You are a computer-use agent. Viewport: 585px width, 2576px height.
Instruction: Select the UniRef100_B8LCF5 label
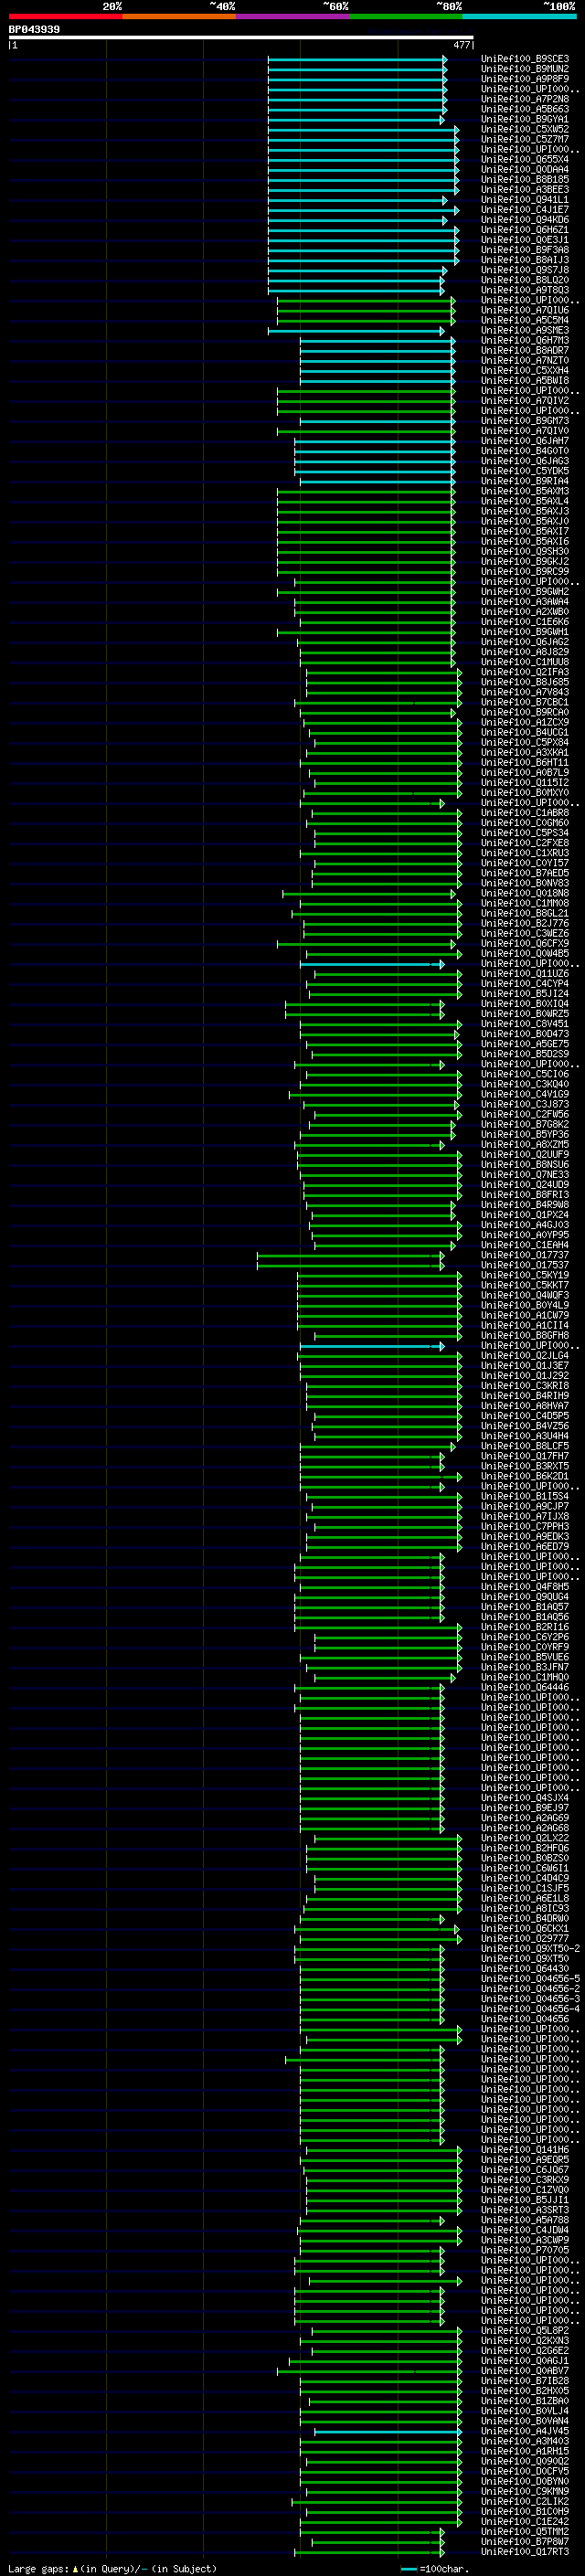pyautogui.click(x=525, y=1446)
